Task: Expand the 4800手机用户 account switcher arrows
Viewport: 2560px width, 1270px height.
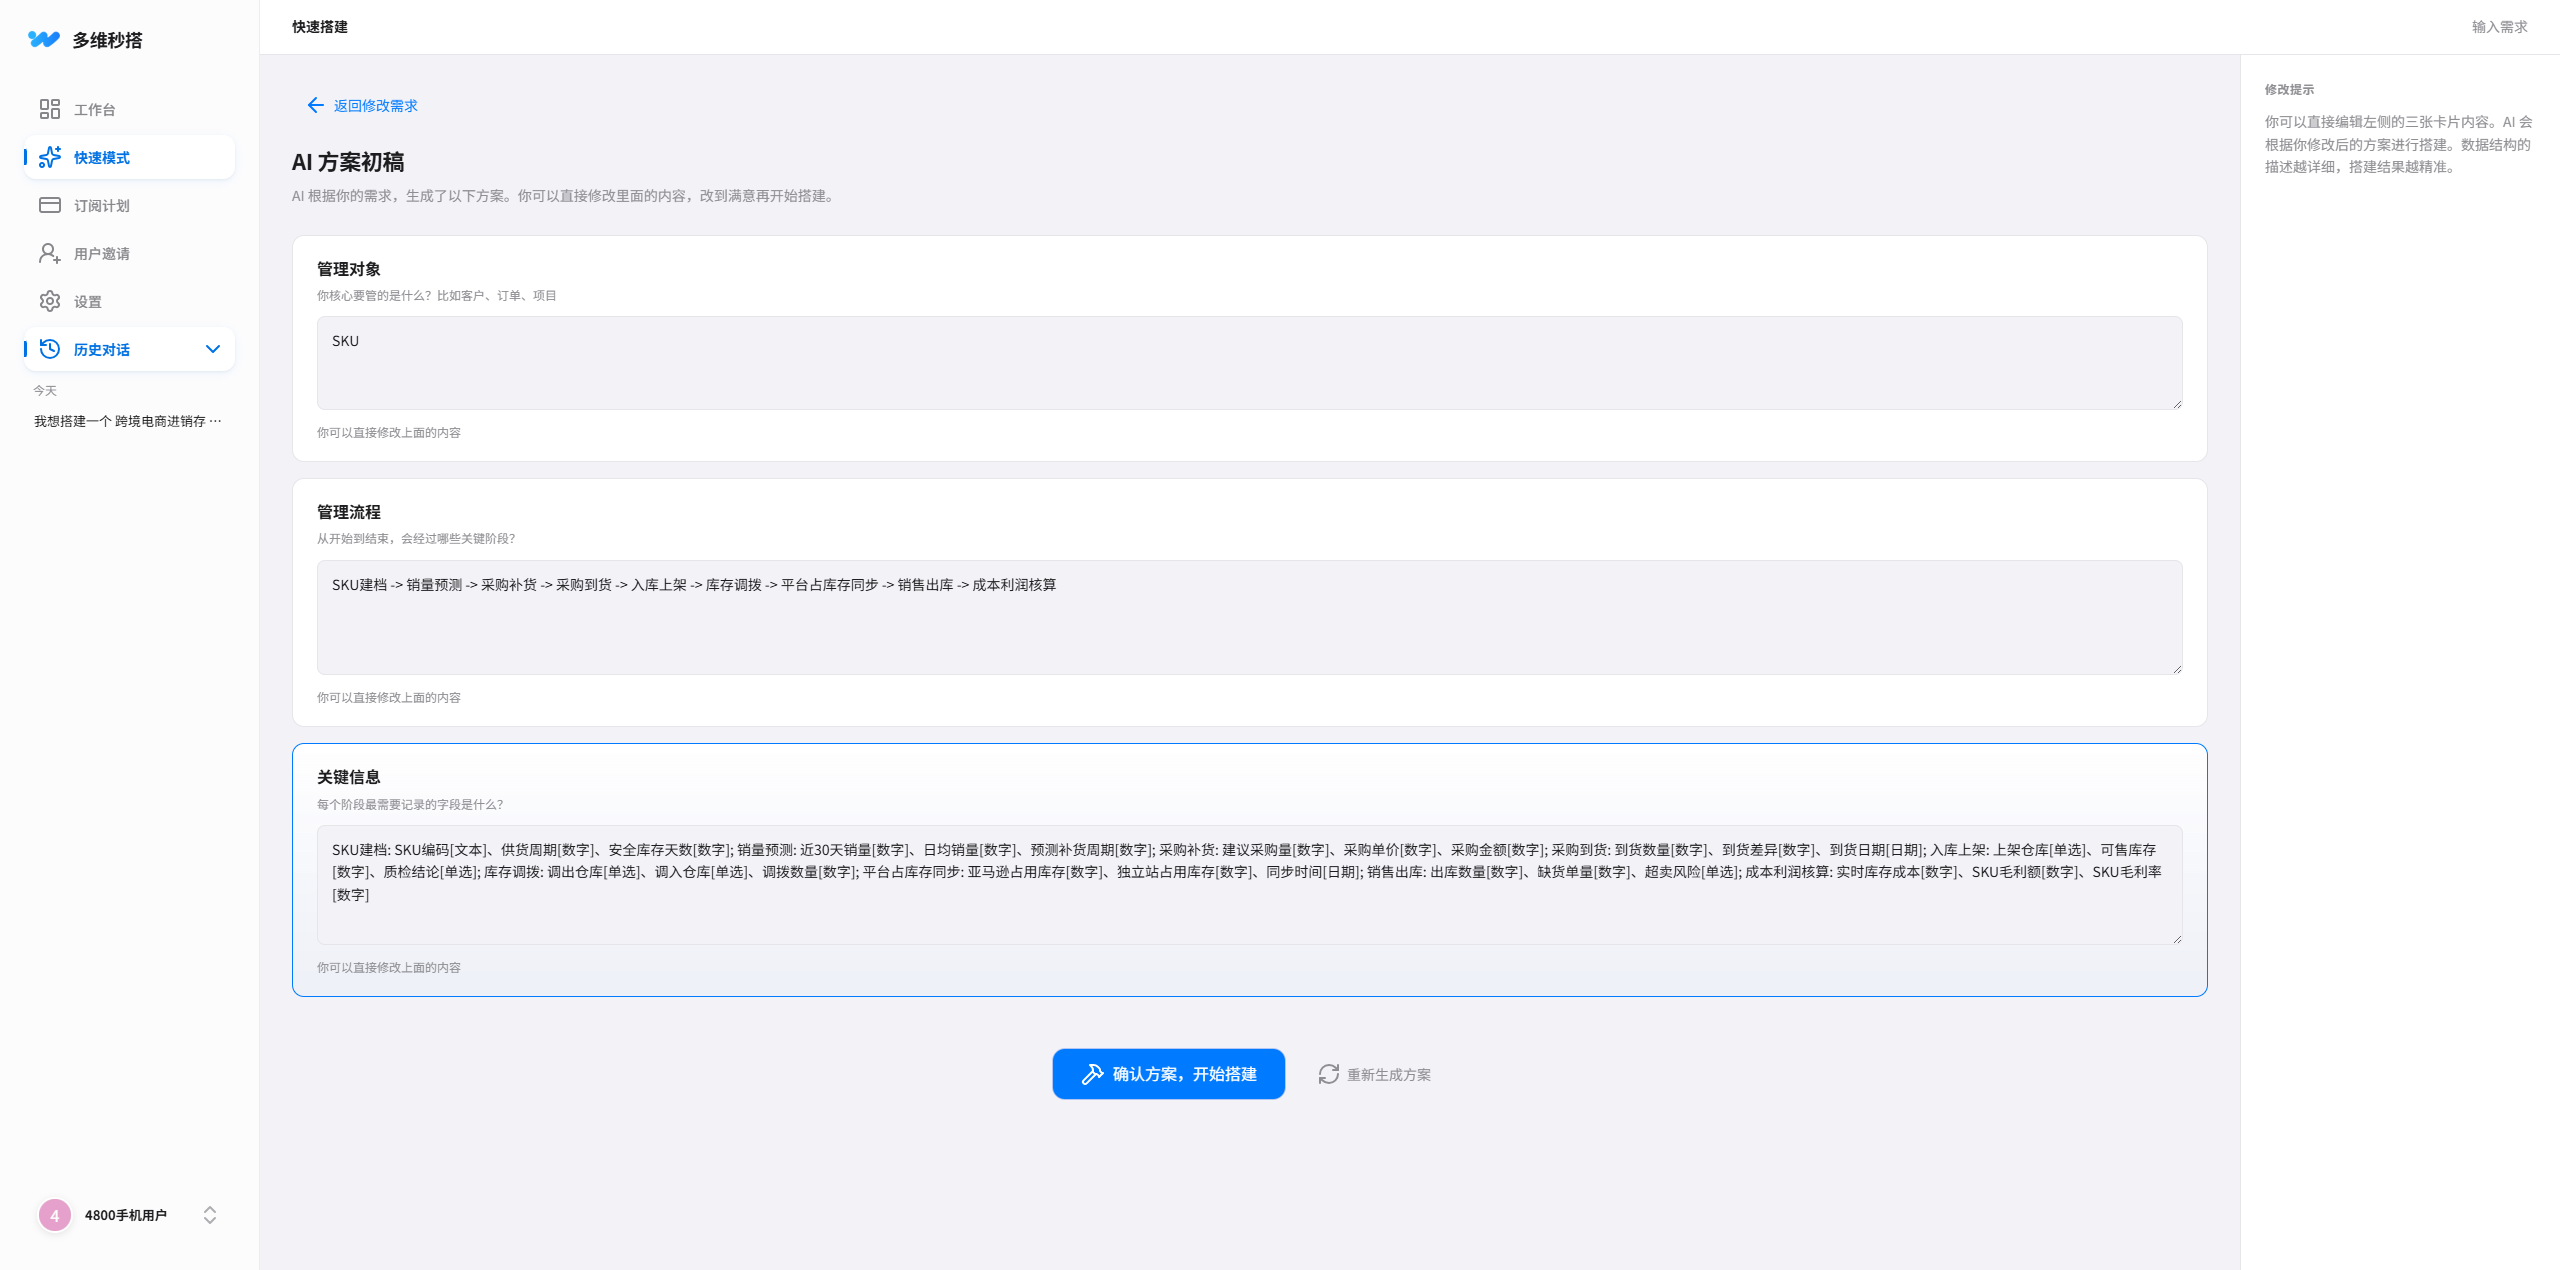Action: pos(210,1215)
